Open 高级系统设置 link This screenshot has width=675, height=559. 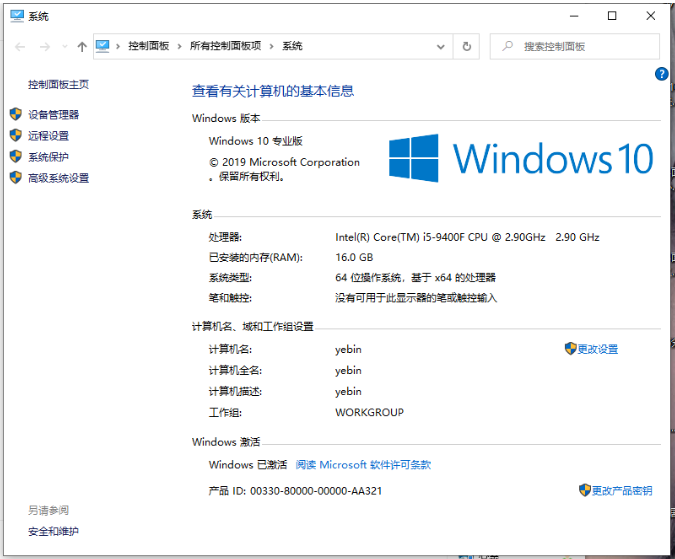coord(58,178)
